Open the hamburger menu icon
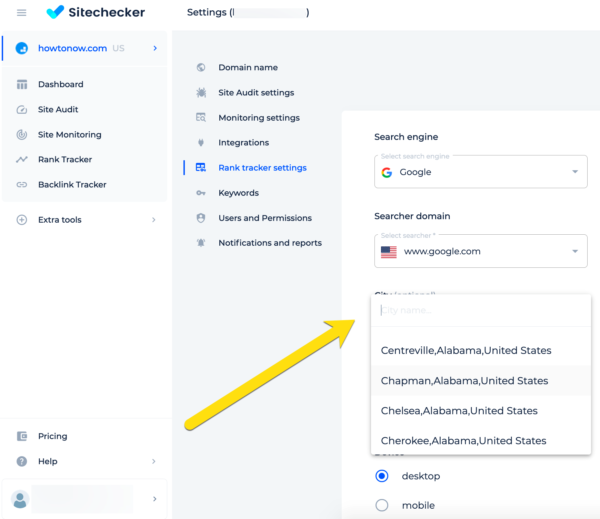 tap(21, 13)
